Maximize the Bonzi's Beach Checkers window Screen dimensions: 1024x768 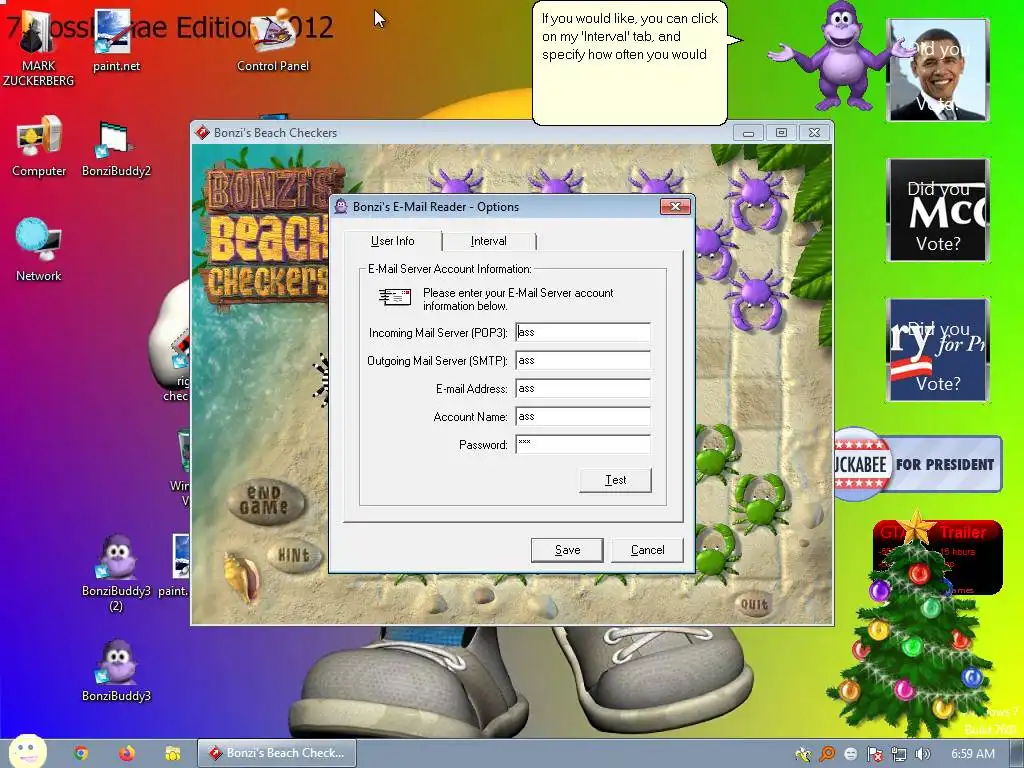click(x=781, y=133)
